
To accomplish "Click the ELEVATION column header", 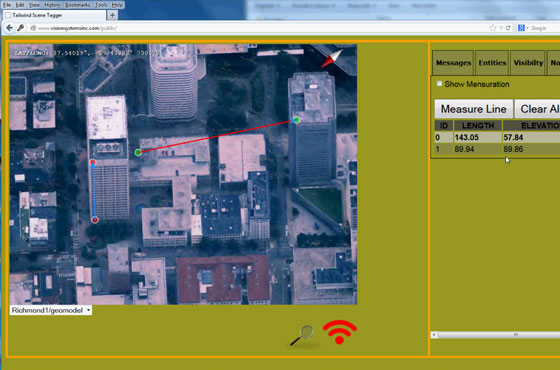I will pos(531,126).
